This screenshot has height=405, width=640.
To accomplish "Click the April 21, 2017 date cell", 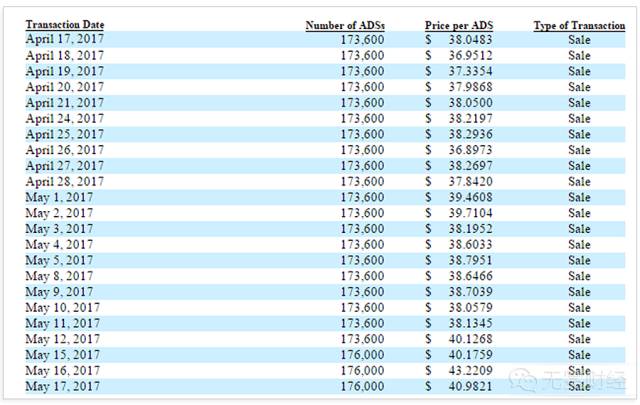I will 64,102.
